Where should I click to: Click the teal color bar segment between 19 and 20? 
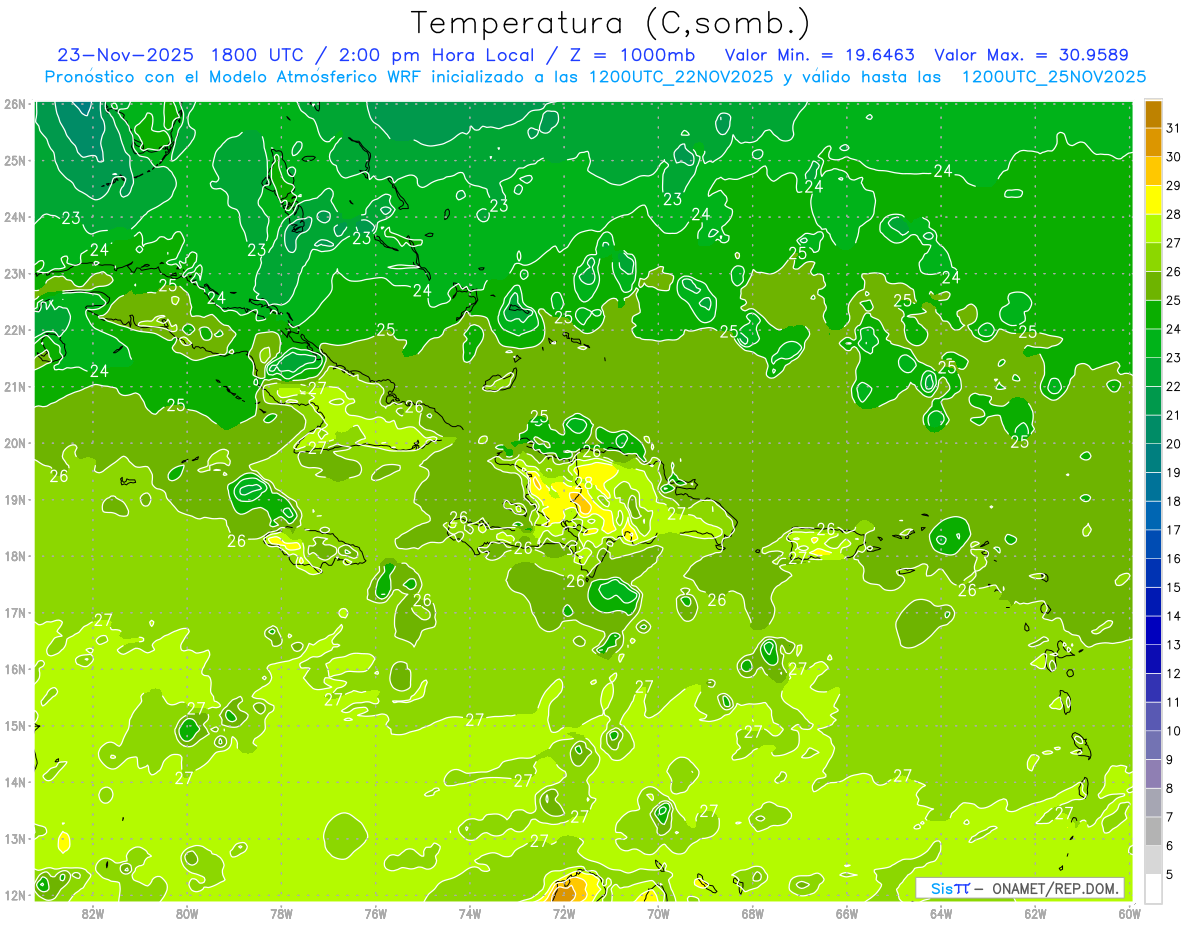tap(1153, 458)
